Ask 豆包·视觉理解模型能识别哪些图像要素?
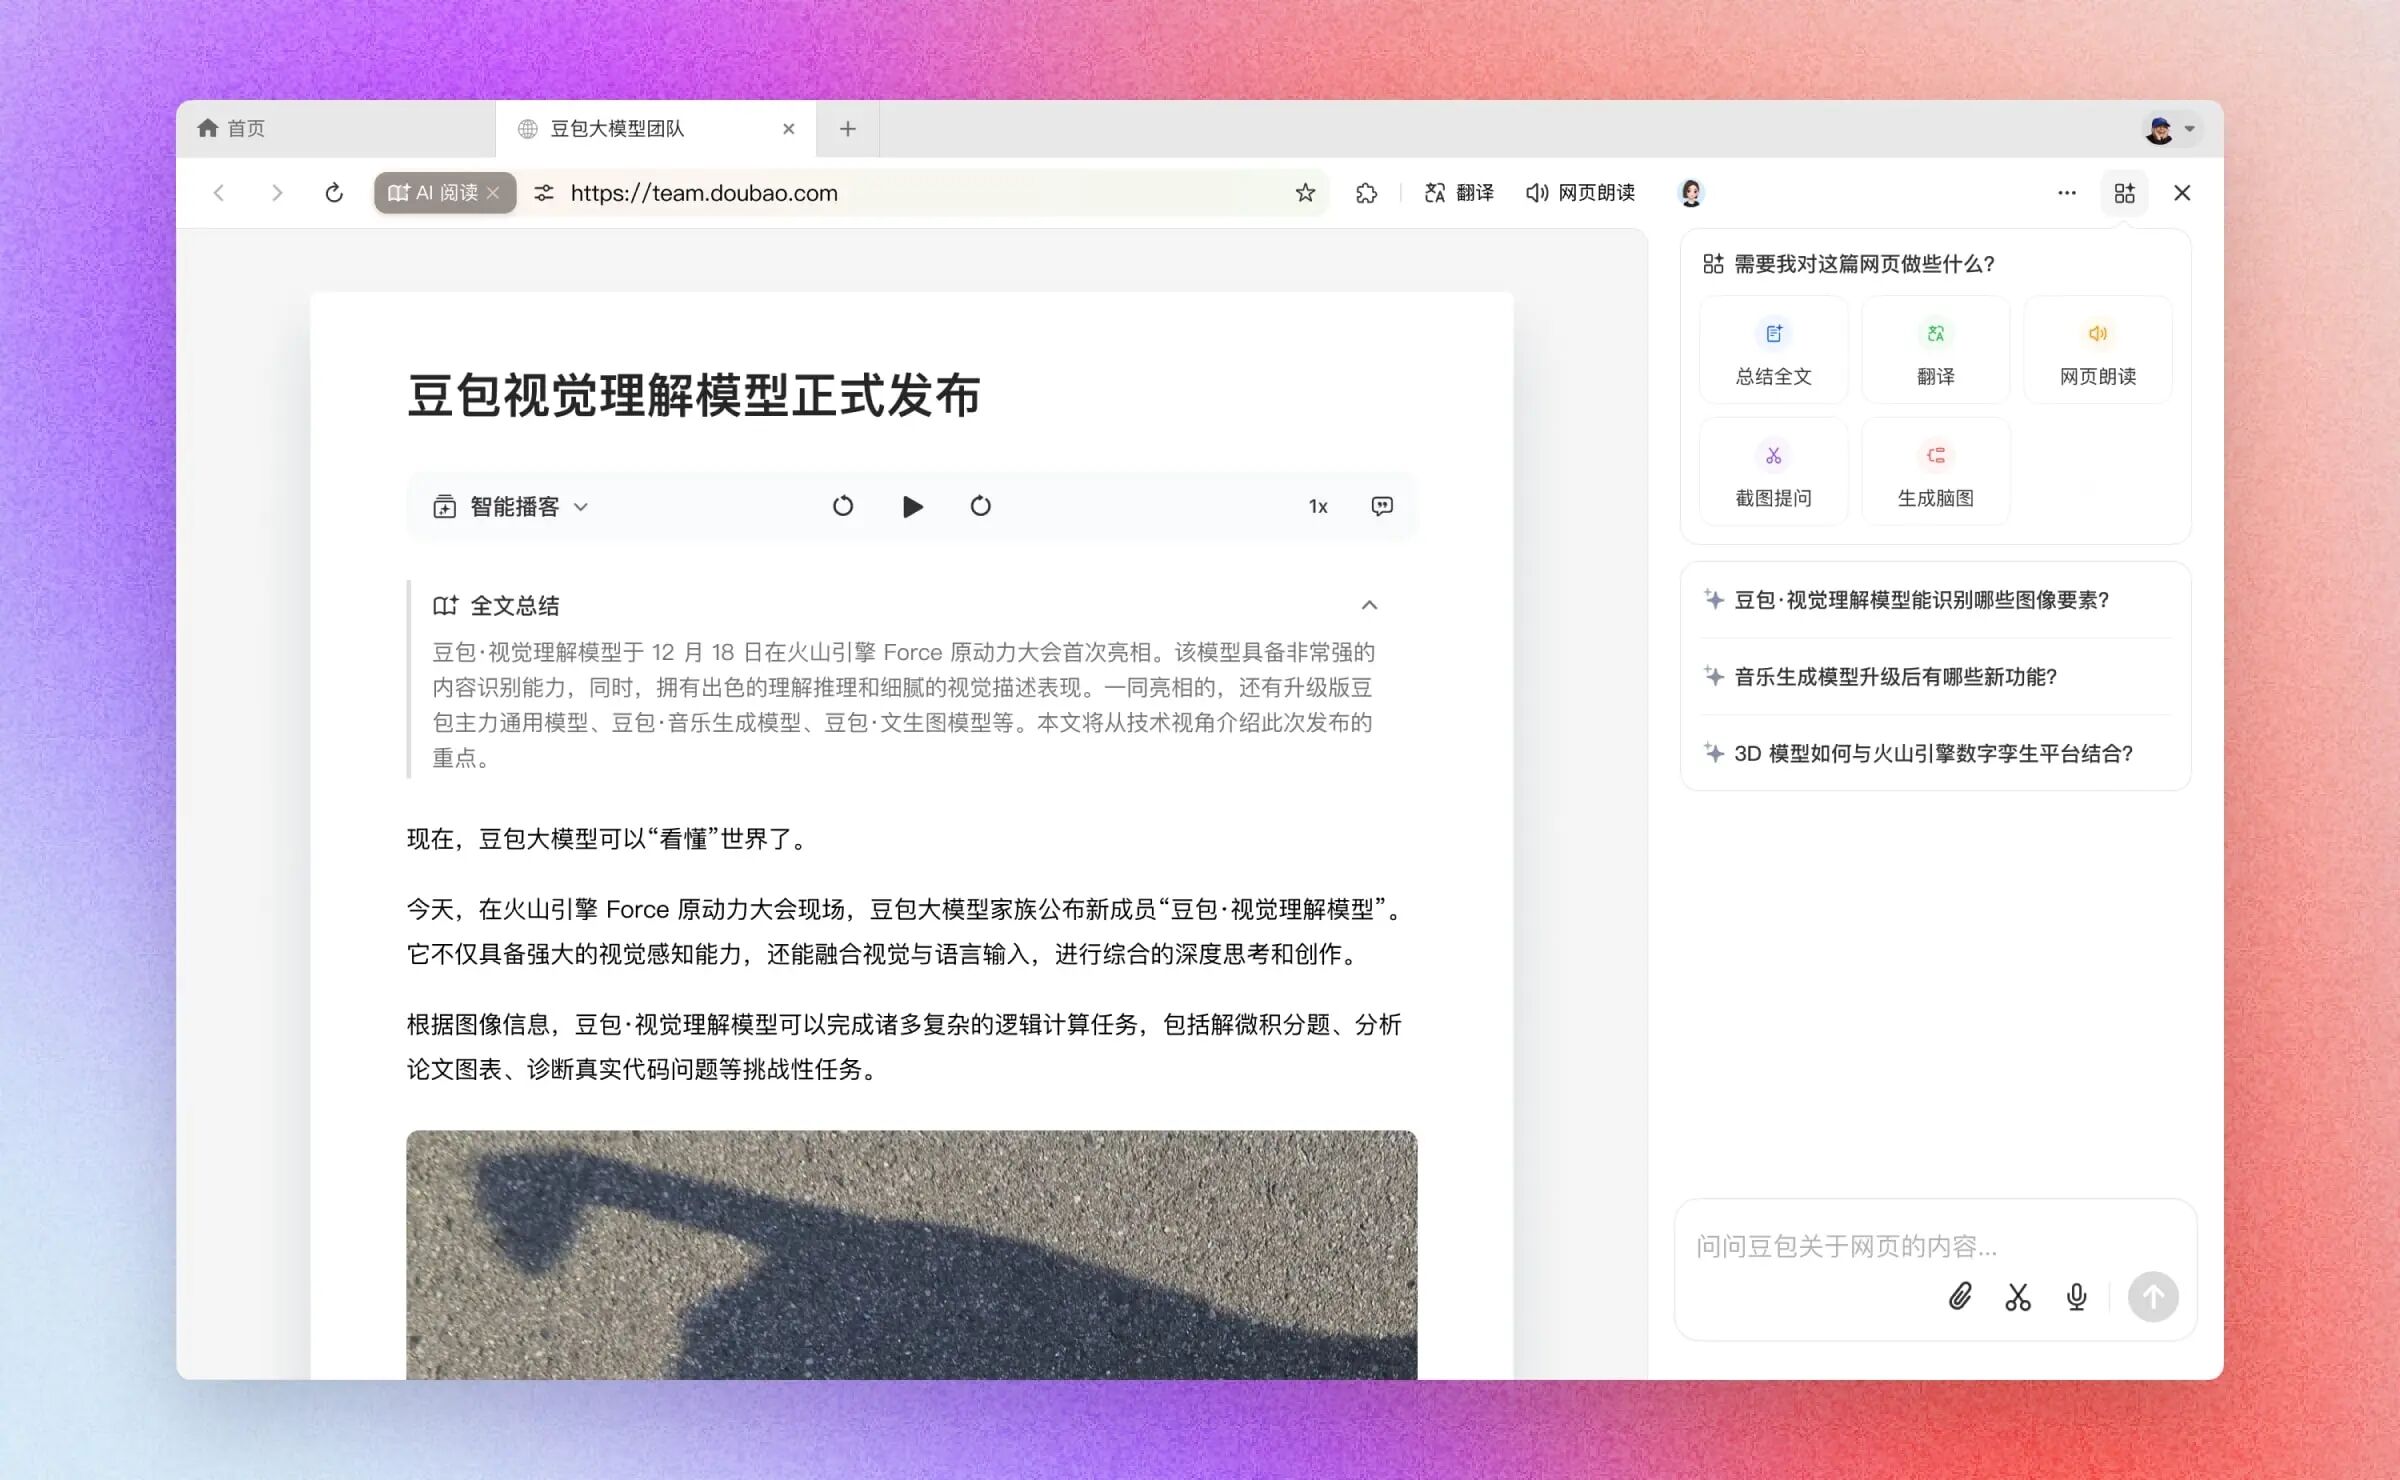The height and width of the screenshot is (1480, 2400). coord(1935,600)
